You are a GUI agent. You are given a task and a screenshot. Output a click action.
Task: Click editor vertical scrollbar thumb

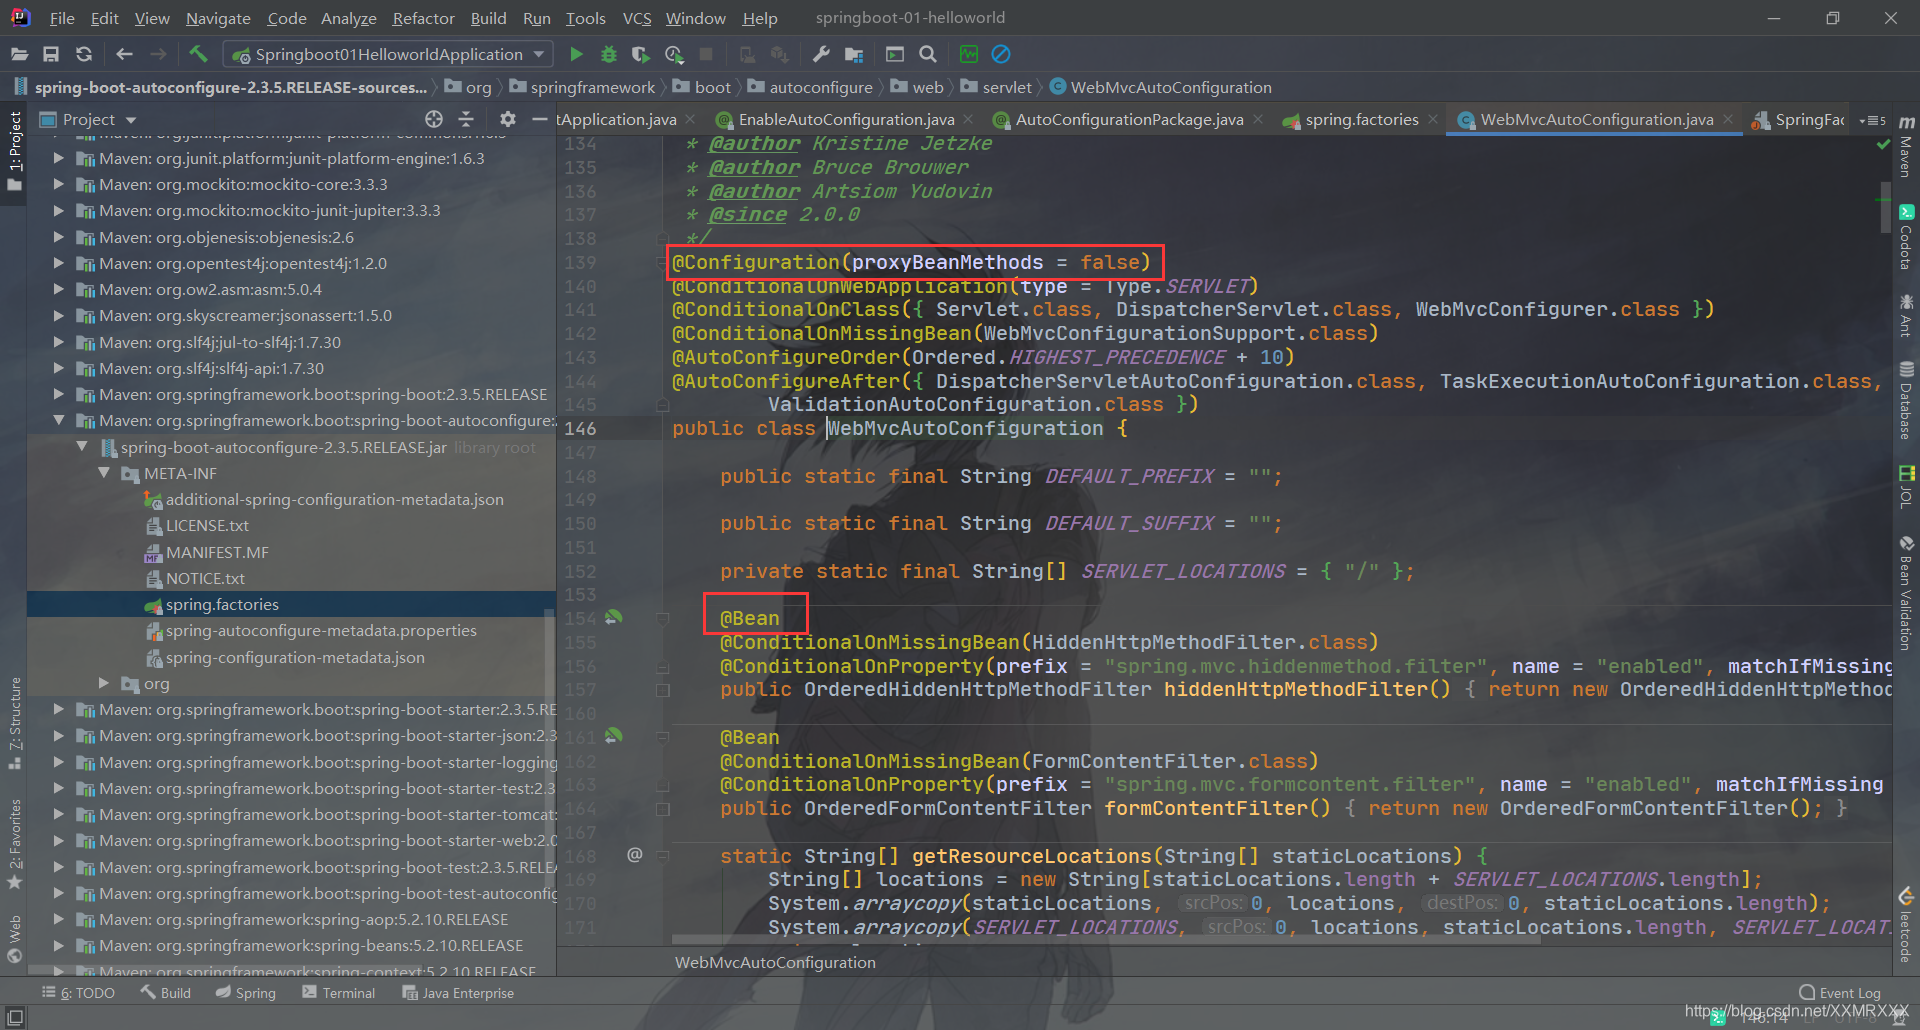(x=1886, y=208)
